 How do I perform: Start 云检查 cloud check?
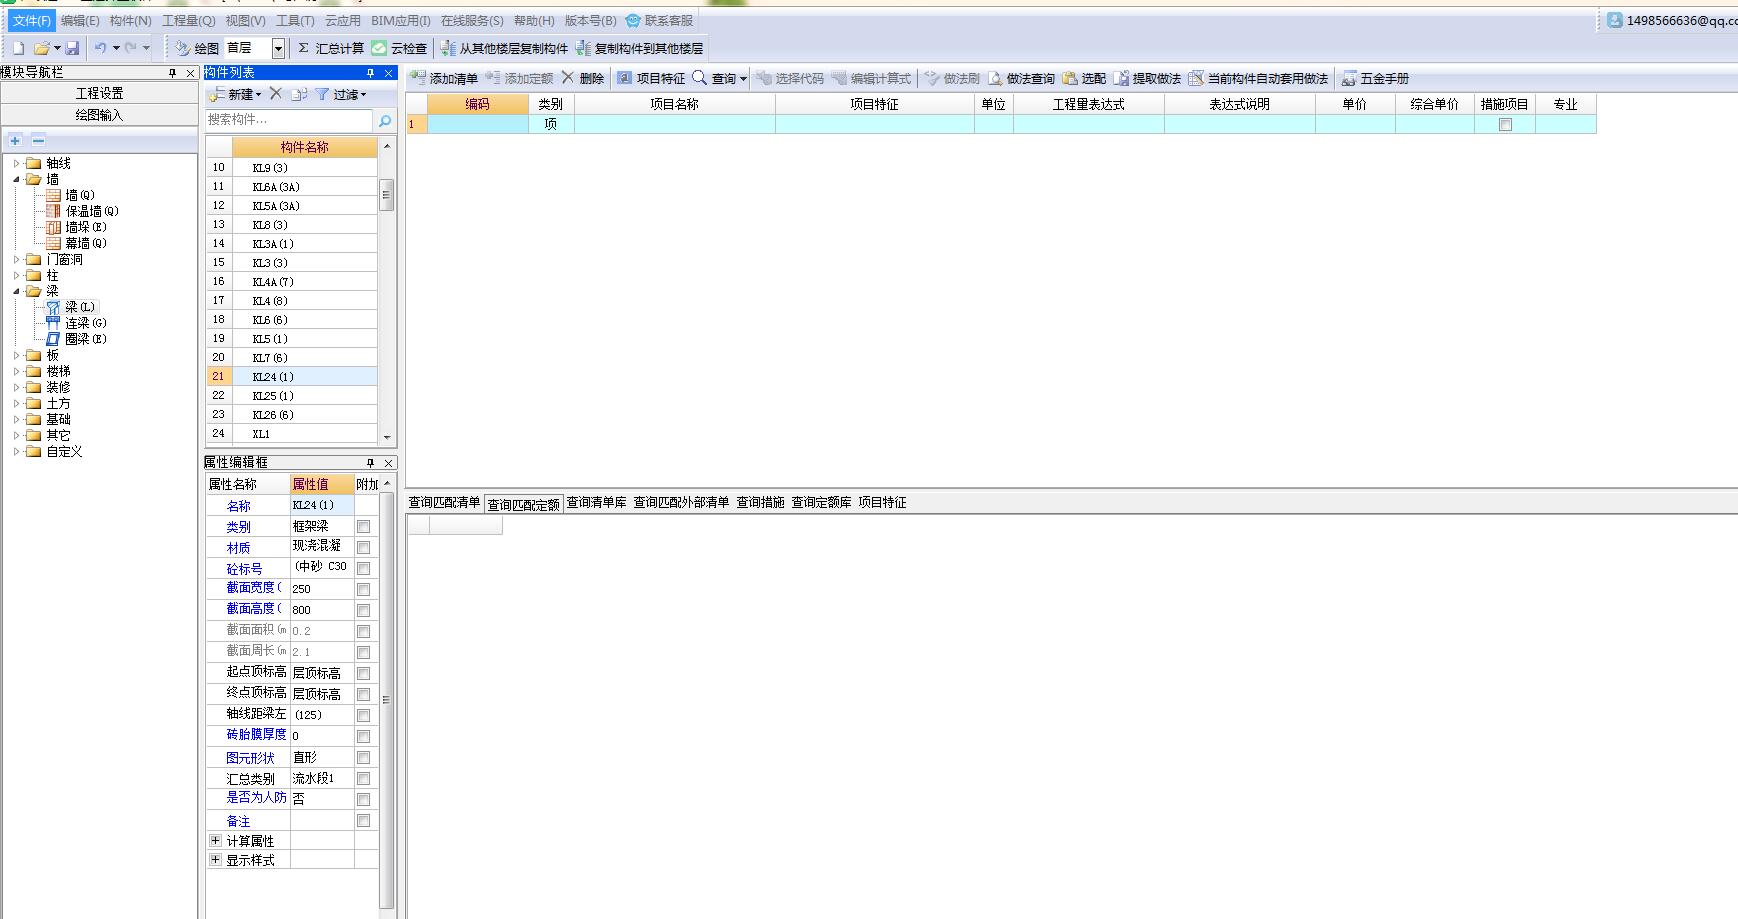point(399,48)
